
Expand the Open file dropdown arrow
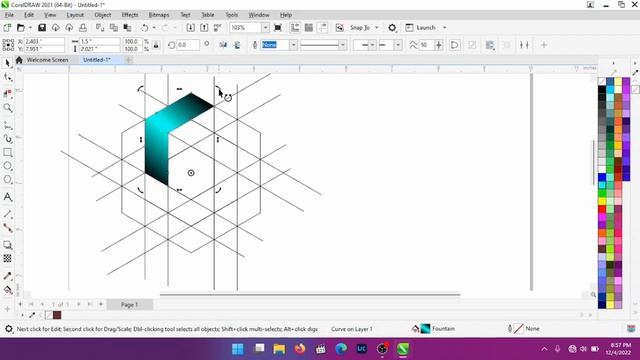(30, 27)
